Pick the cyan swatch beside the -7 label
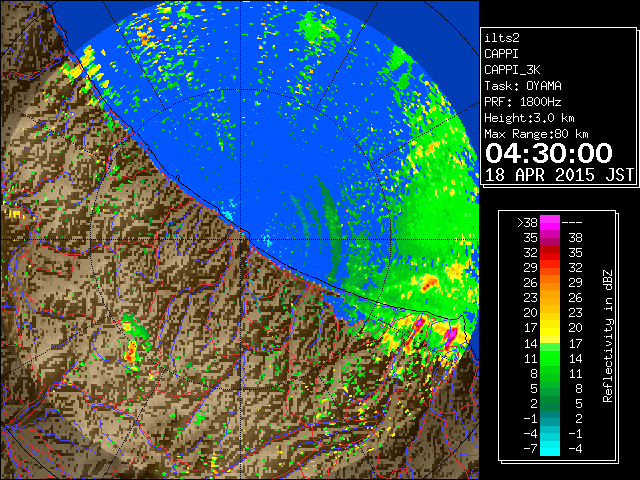This screenshot has height=480, width=640. [x=550, y=448]
